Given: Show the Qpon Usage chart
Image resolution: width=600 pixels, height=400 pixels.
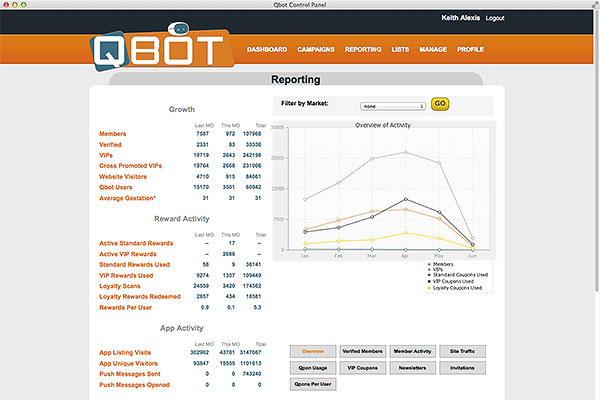Looking at the screenshot, I should pos(313,368).
